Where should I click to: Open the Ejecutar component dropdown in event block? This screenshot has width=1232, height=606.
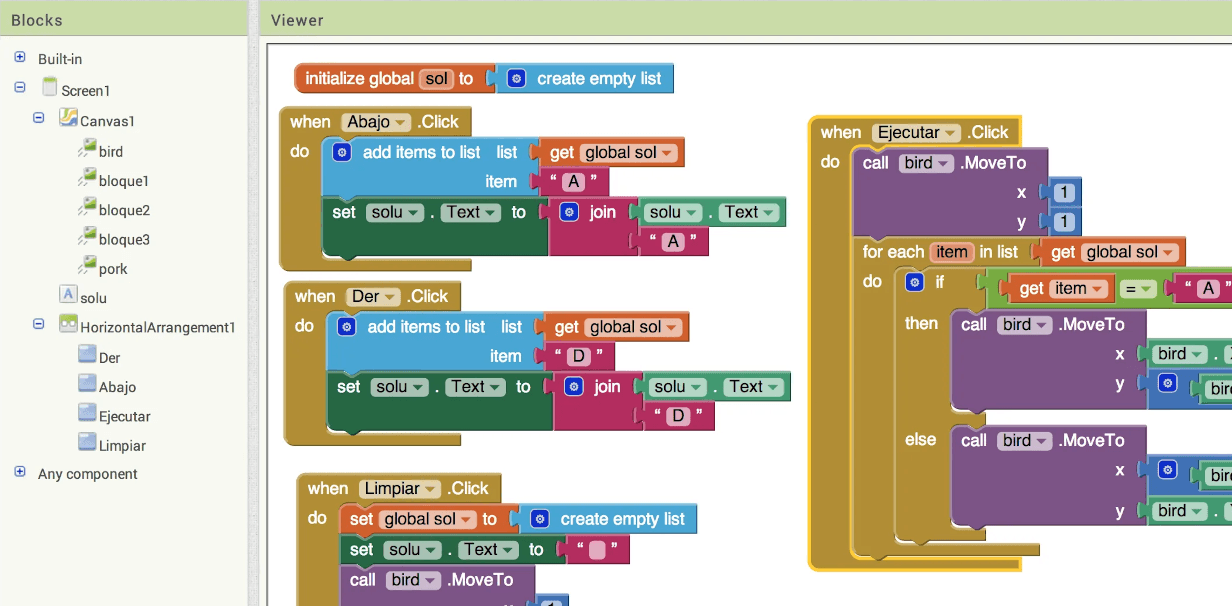pyautogui.click(x=948, y=133)
